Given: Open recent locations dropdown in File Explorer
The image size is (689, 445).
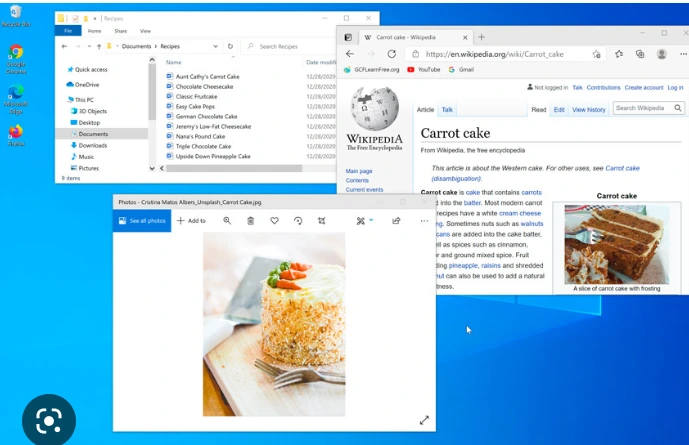Looking at the screenshot, I should [89, 46].
